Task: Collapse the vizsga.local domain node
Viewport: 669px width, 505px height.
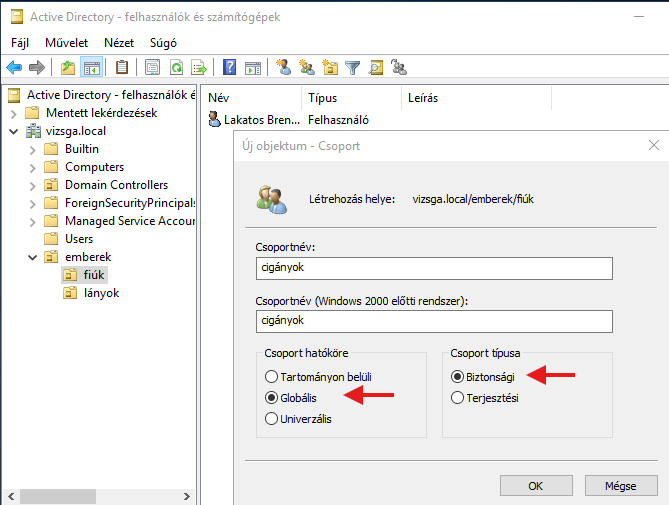Action: (x=13, y=131)
